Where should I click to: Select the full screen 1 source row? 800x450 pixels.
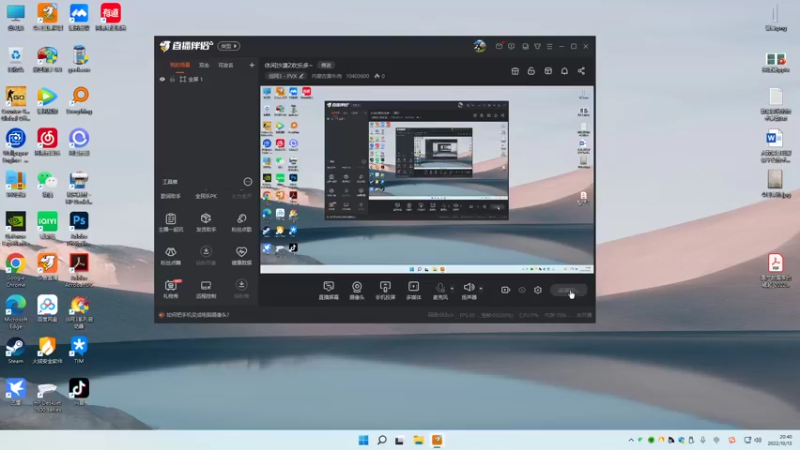207,79
